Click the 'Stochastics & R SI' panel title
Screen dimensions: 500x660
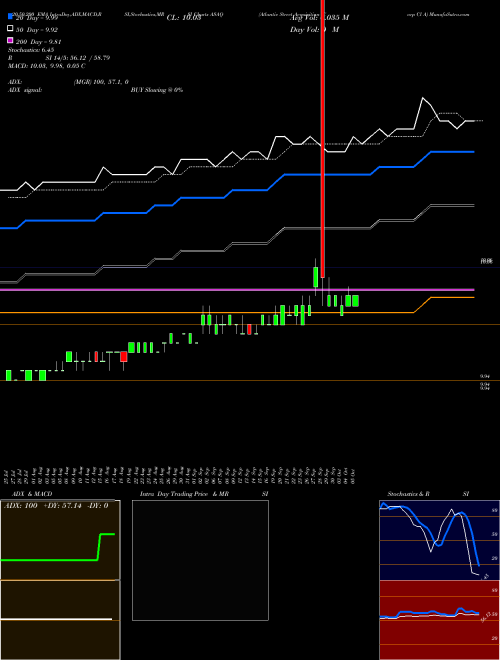point(428,494)
